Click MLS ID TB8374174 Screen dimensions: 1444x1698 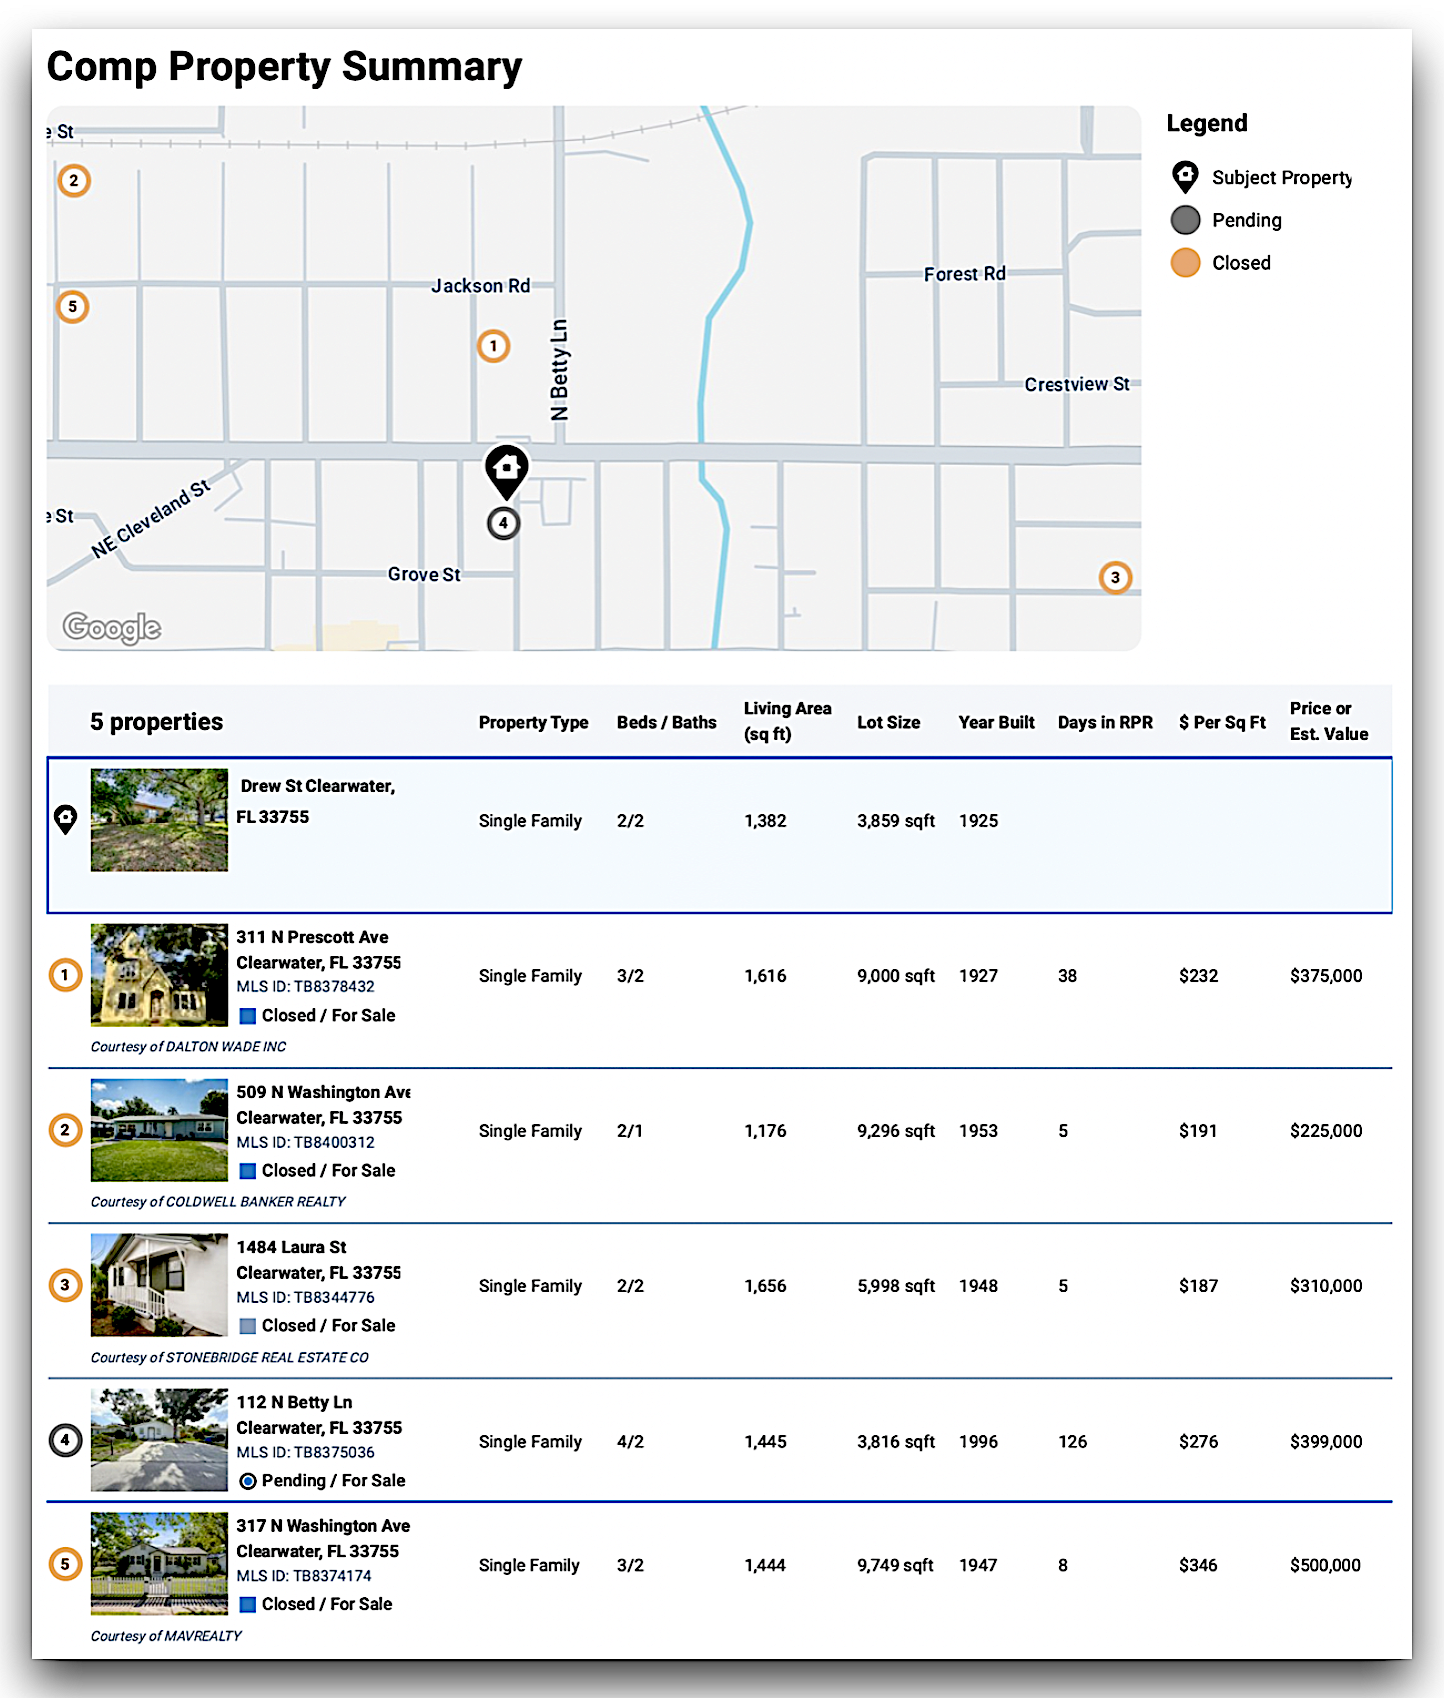coord(304,1576)
